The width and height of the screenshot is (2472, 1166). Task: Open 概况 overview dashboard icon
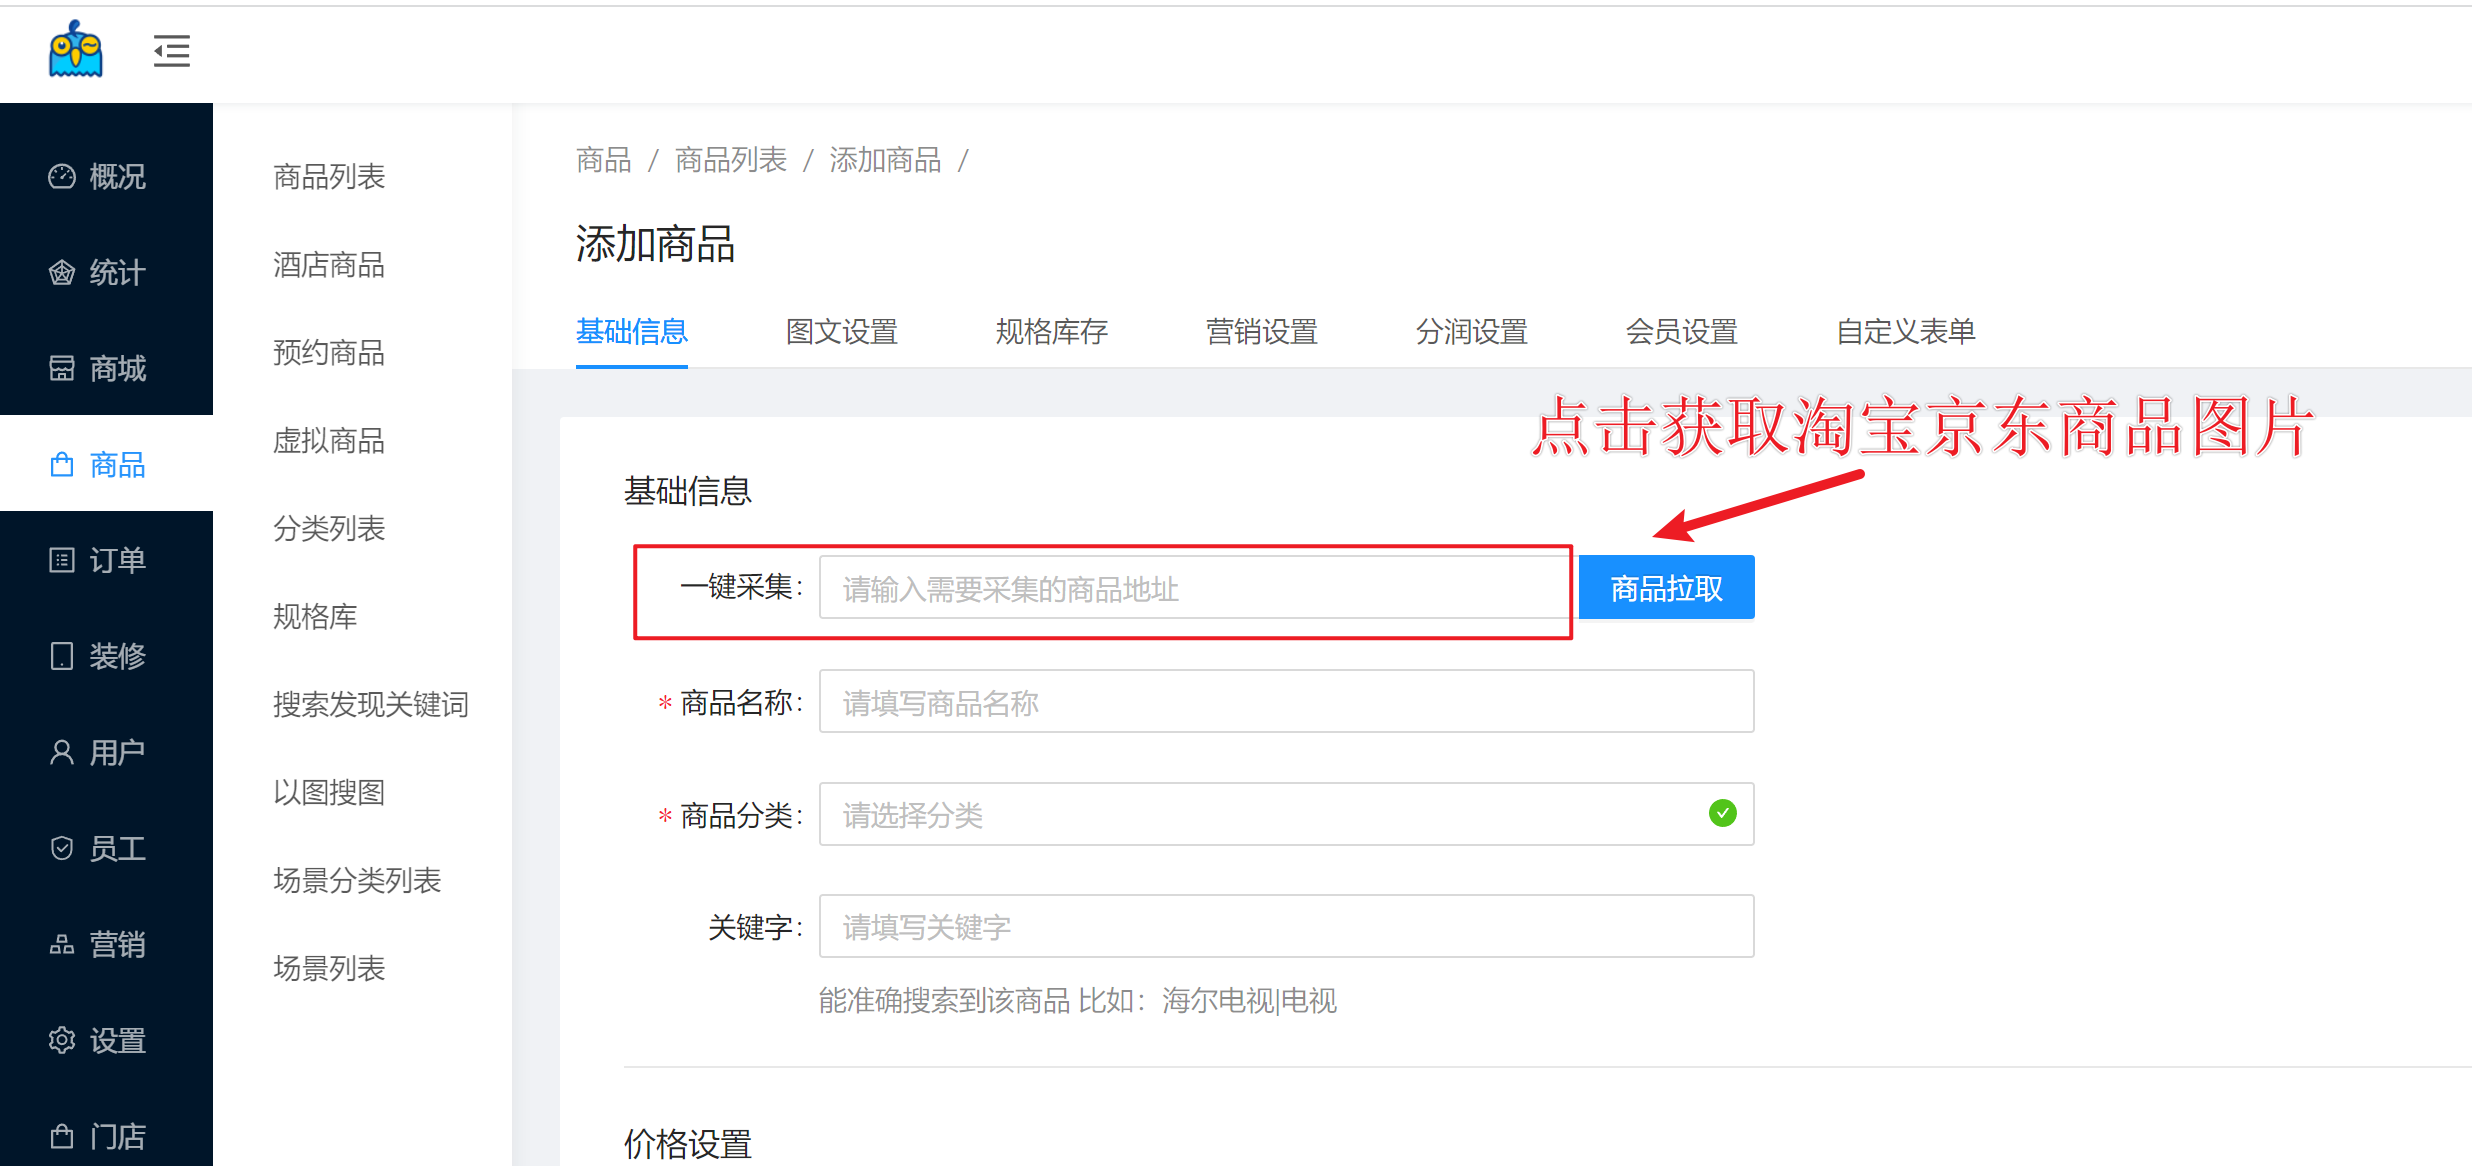(x=62, y=177)
